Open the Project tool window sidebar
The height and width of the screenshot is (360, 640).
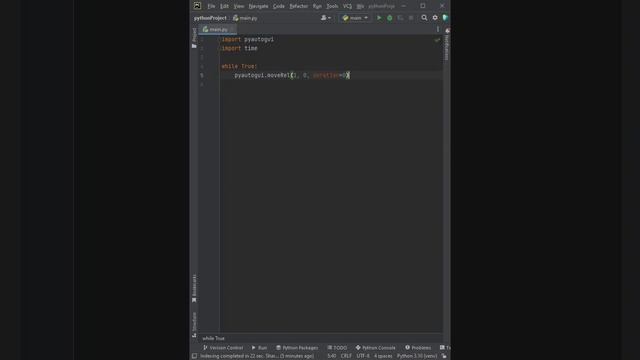point(194,38)
